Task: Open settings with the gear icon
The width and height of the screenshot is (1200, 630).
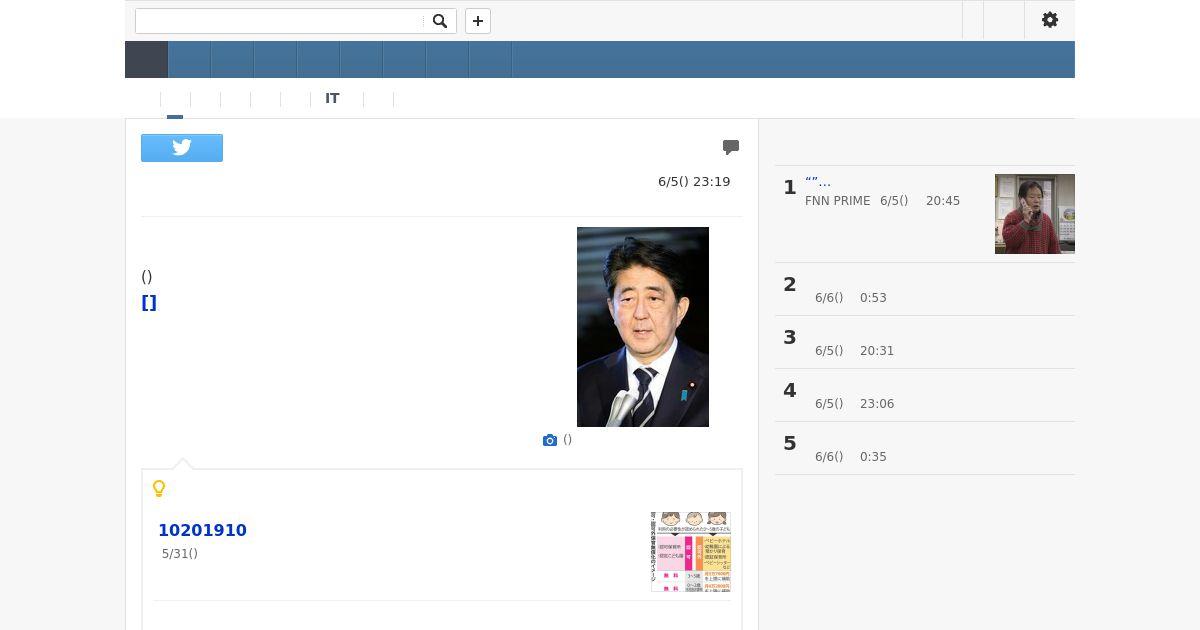Action: point(1050,20)
